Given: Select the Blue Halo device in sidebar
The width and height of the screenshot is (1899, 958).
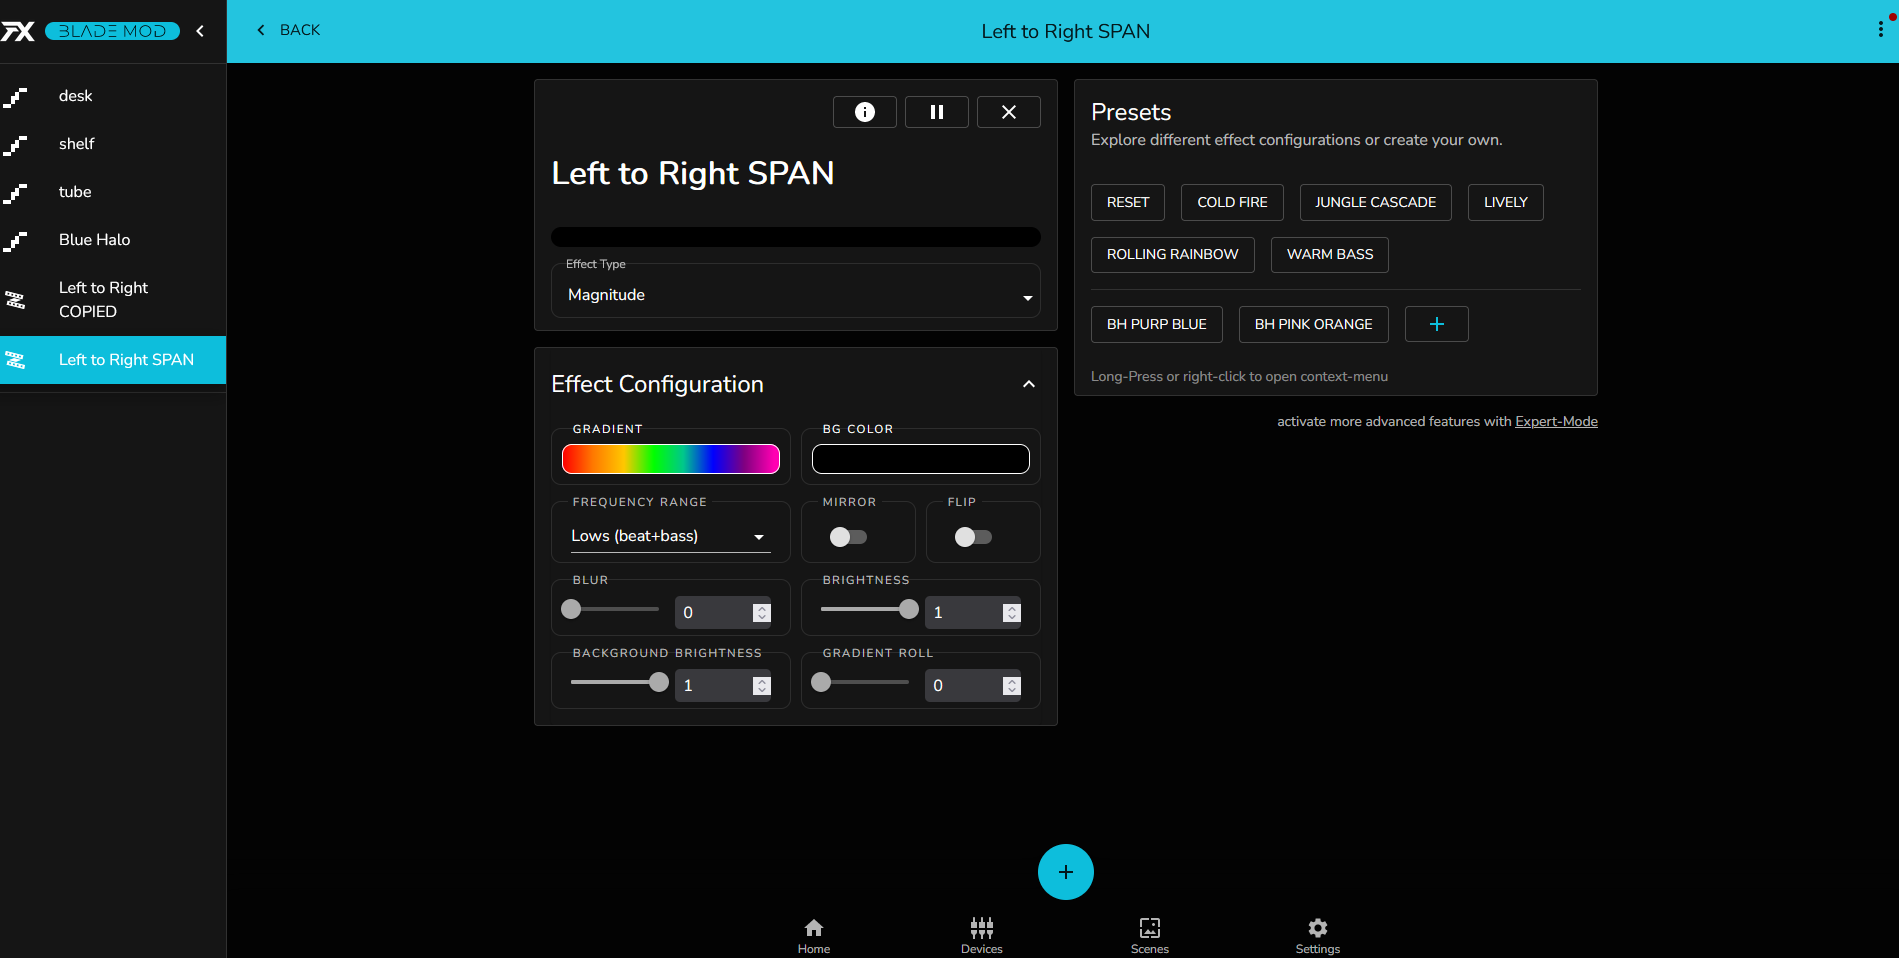Looking at the screenshot, I should pos(94,240).
